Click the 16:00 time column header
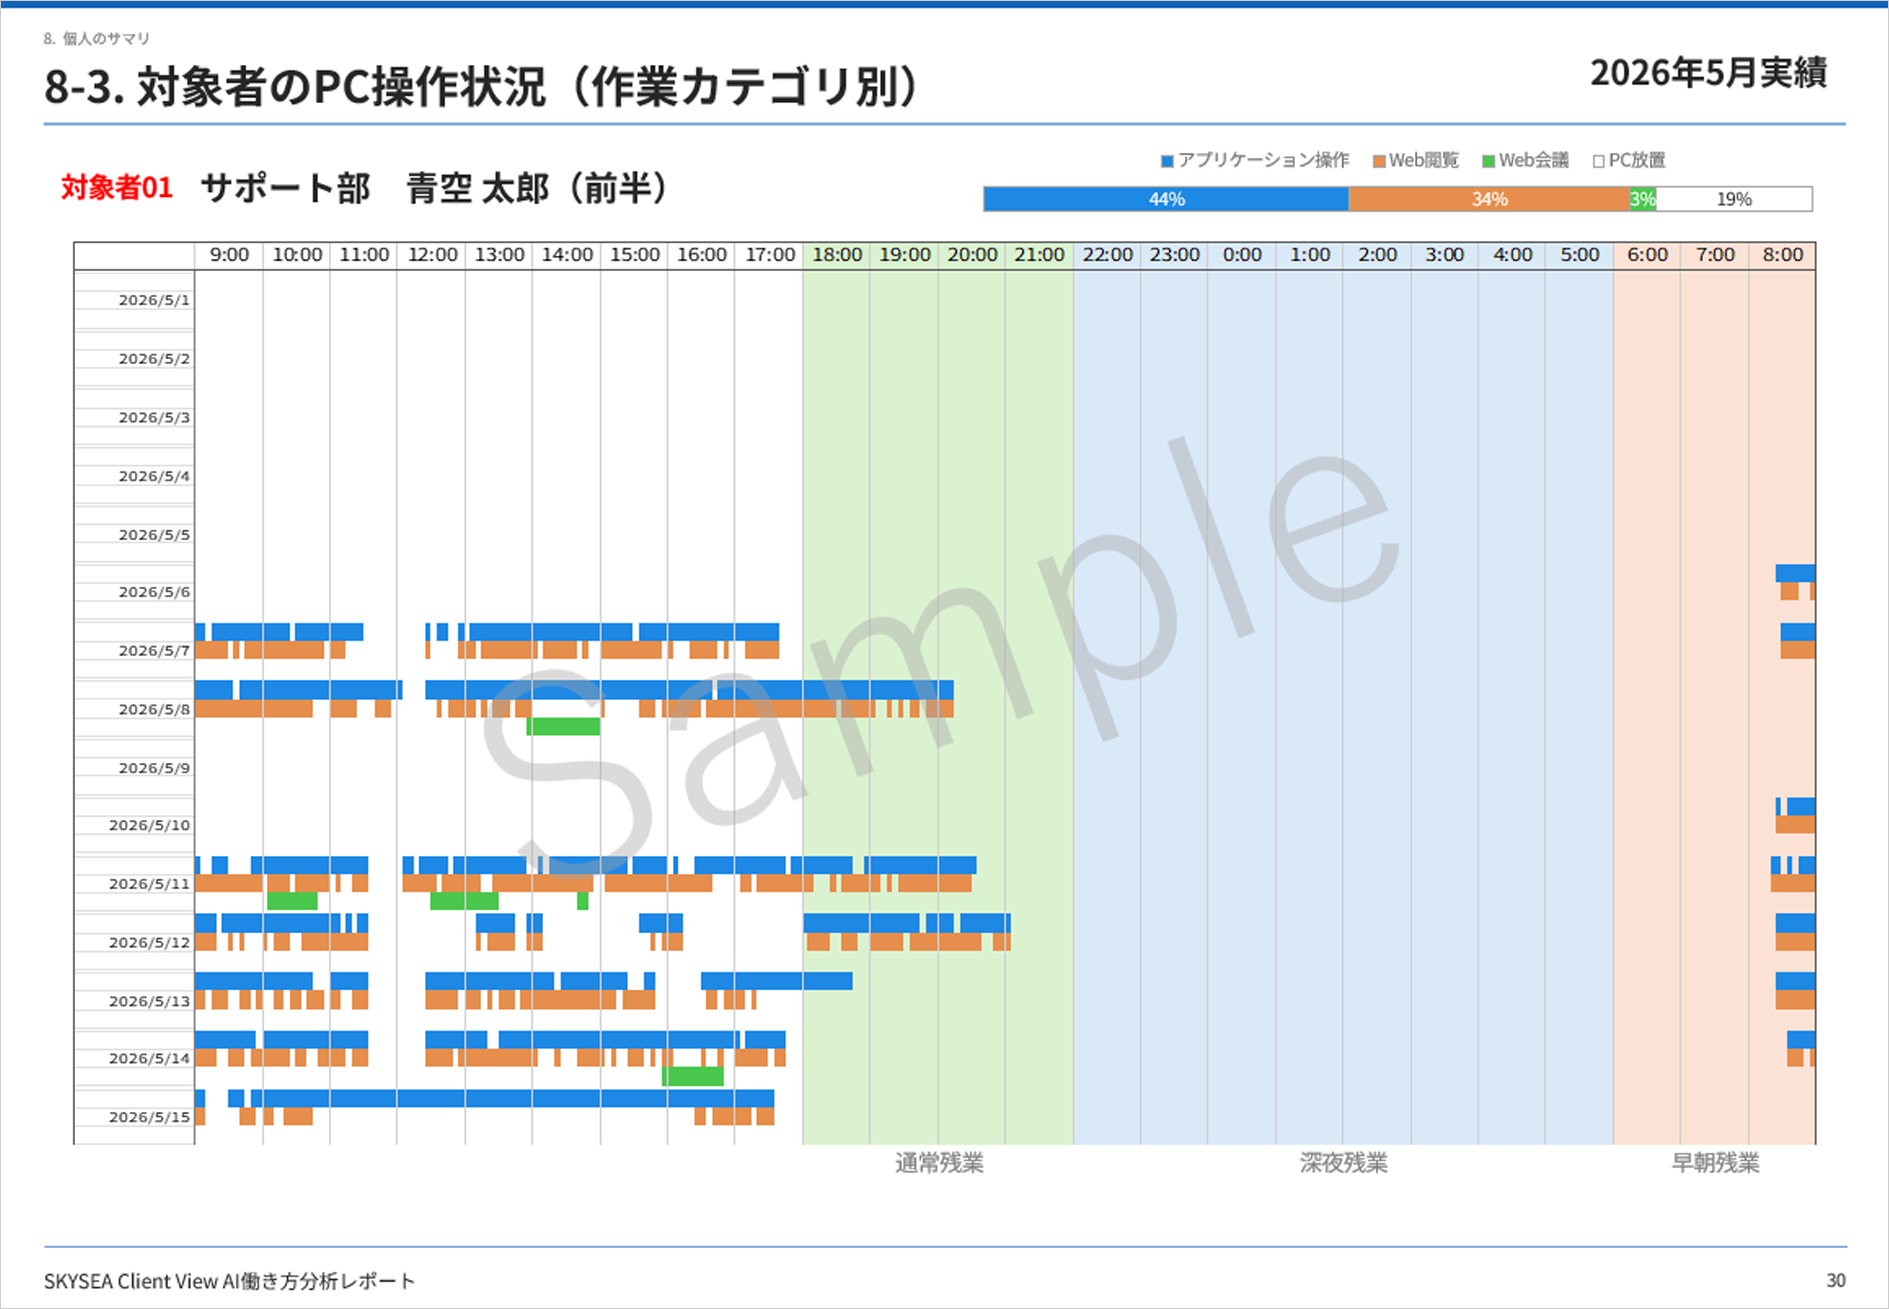This screenshot has height=1309, width=1889. coord(702,255)
